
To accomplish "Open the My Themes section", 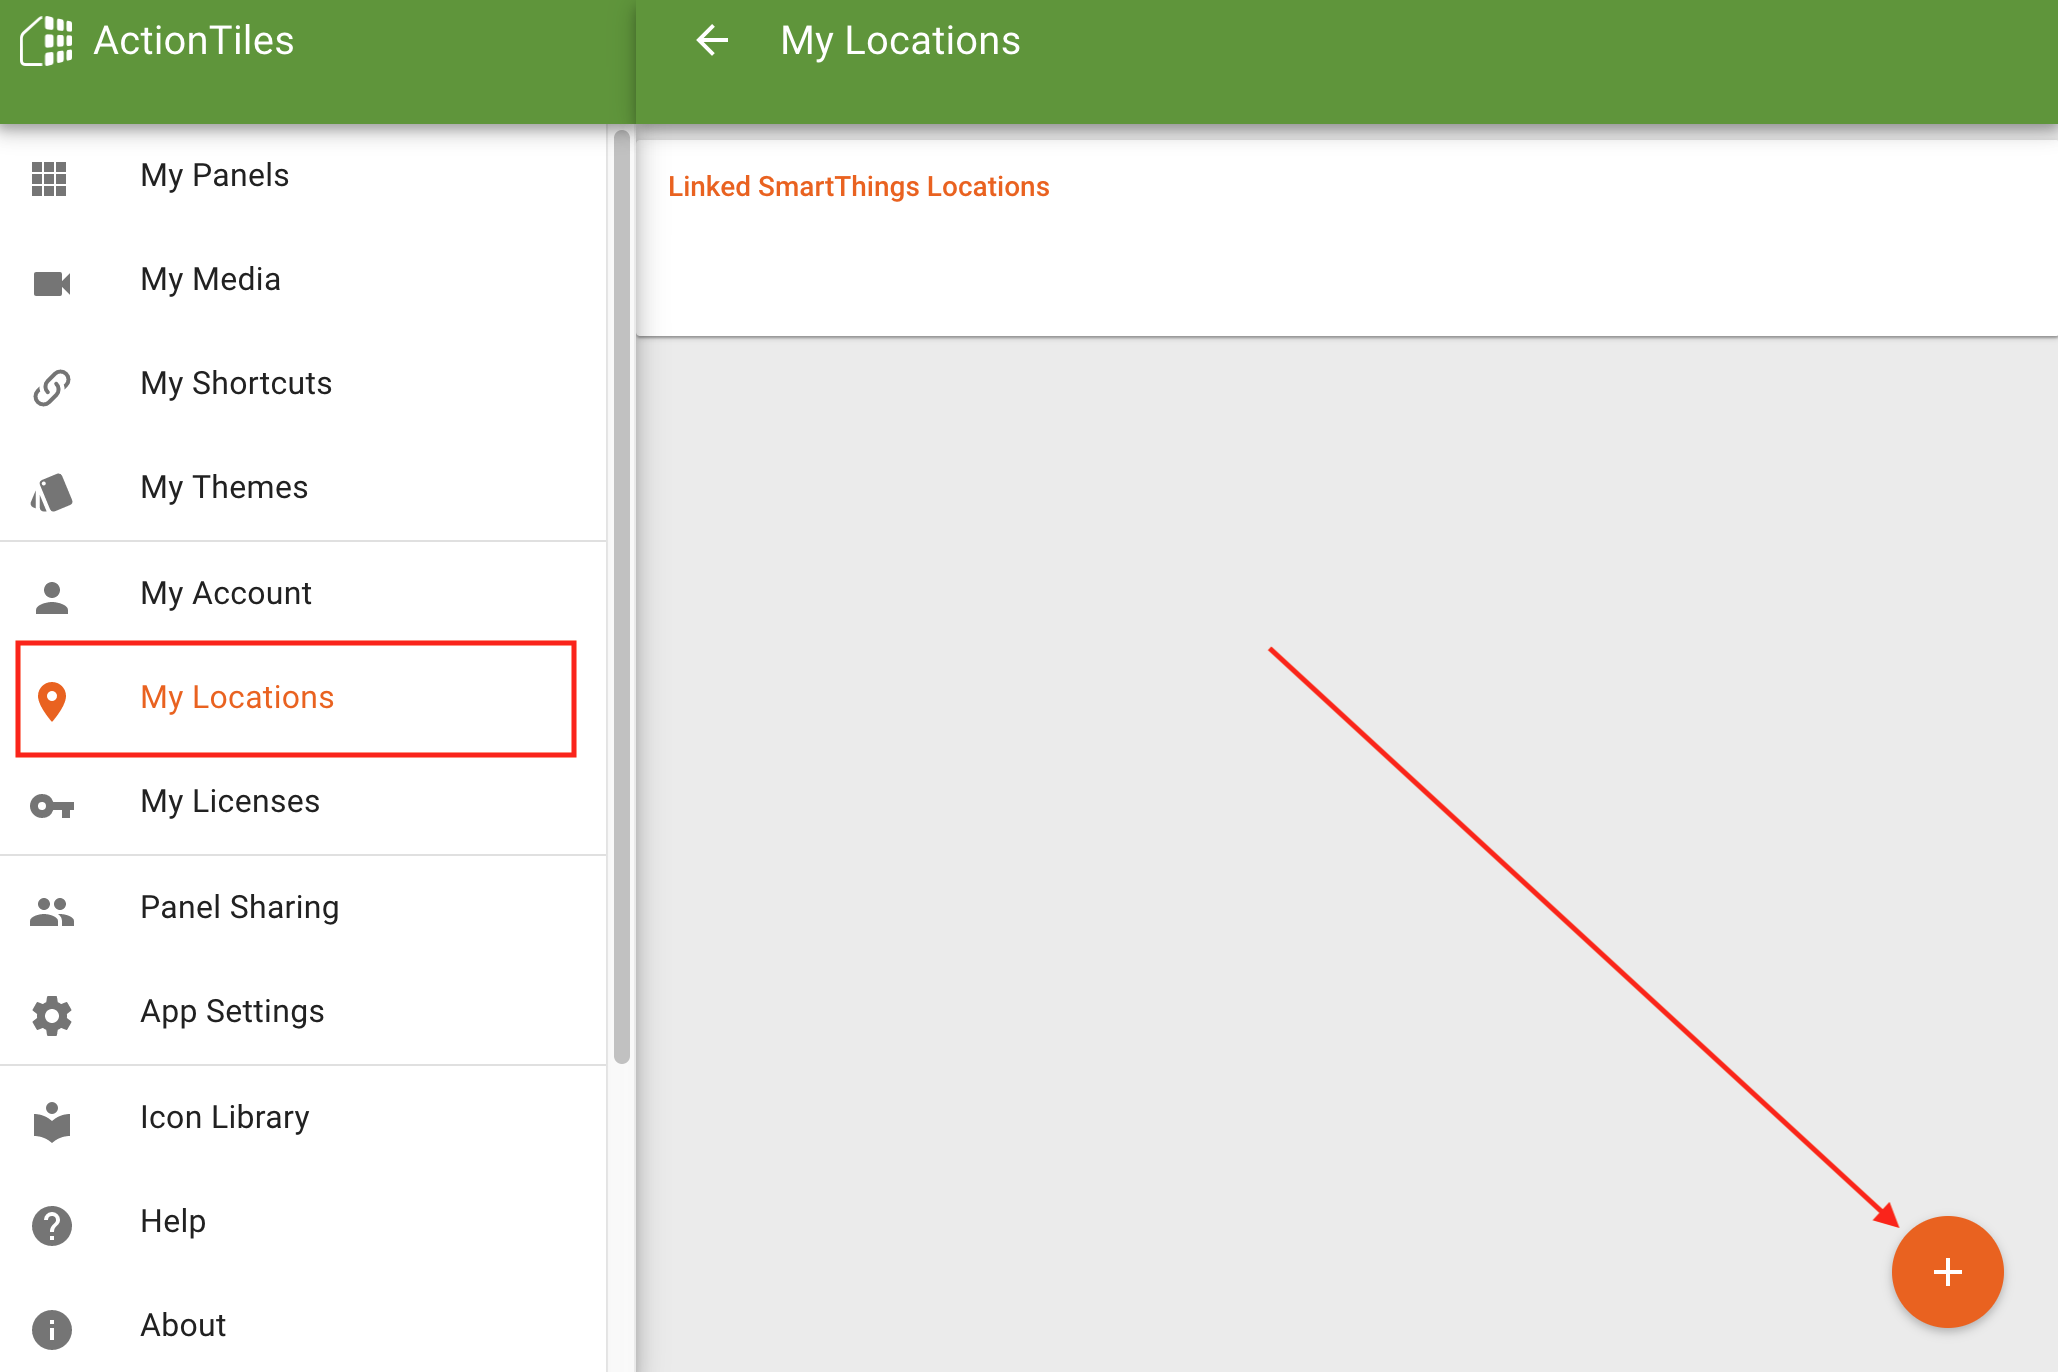I will click(303, 488).
